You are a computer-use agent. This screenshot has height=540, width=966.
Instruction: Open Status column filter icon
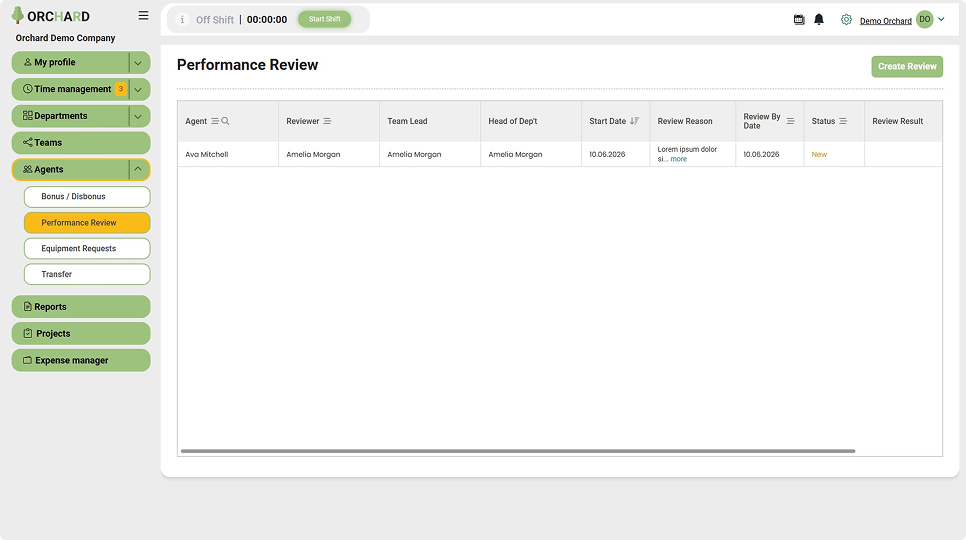pyautogui.click(x=843, y=121)
